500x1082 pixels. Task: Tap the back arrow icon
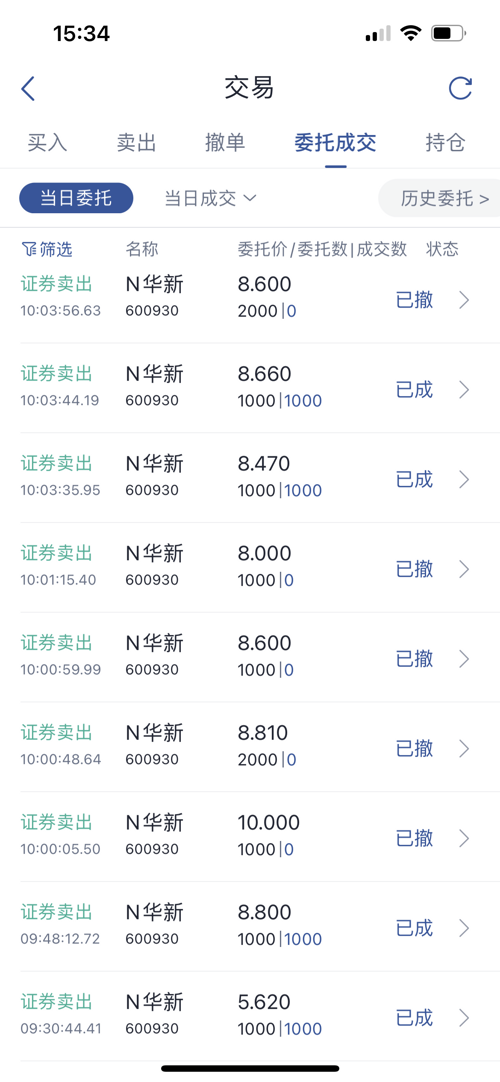click(x=28, y=89)
